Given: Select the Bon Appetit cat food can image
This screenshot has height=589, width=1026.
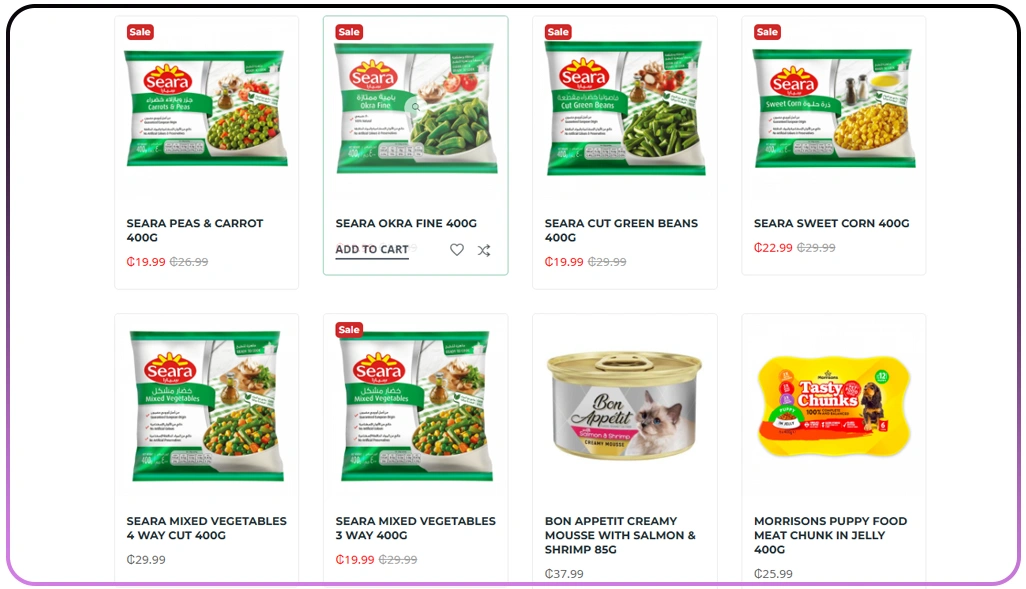Looking at the screenshot, I should pos(624,406).
